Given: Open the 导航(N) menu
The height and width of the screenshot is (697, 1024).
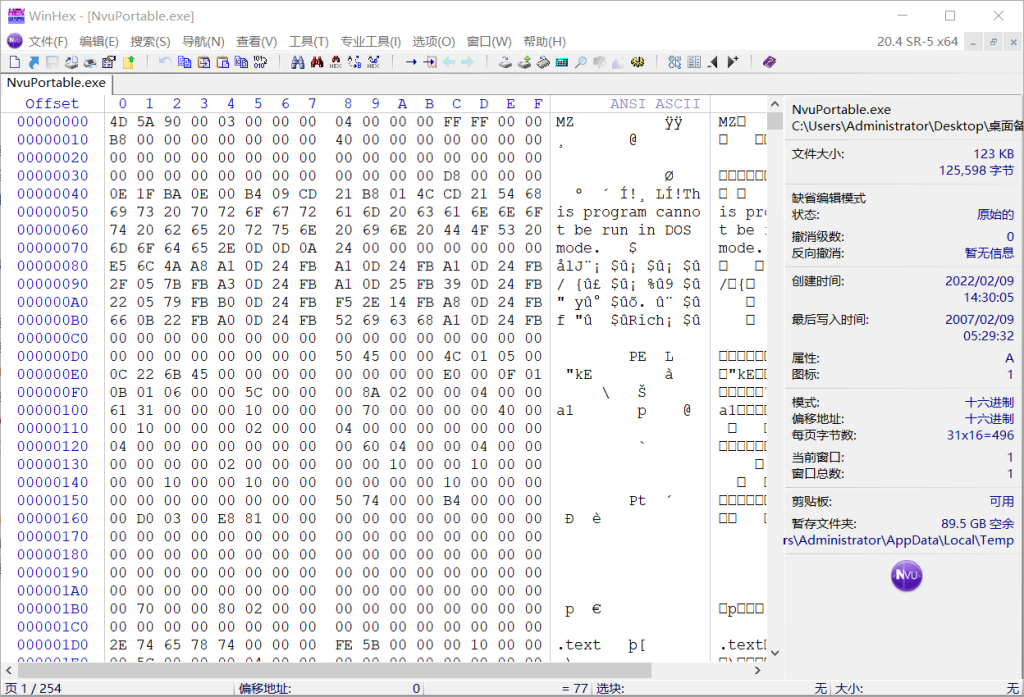Looking at the screenshot, I should pos(203,42).
